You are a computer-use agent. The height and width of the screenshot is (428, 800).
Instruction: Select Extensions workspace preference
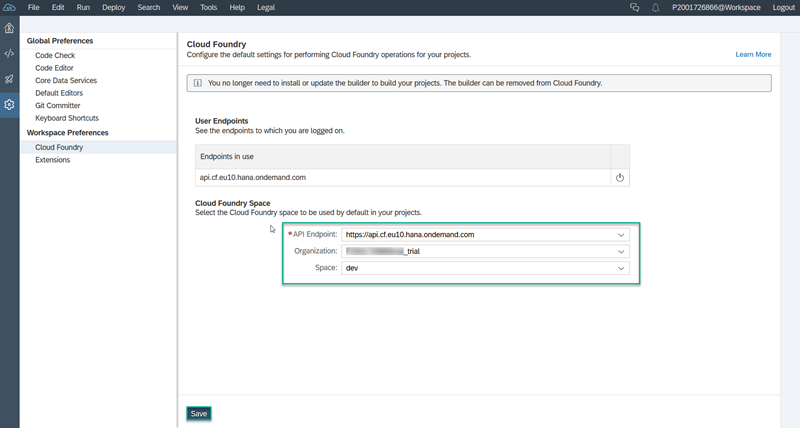53,160
